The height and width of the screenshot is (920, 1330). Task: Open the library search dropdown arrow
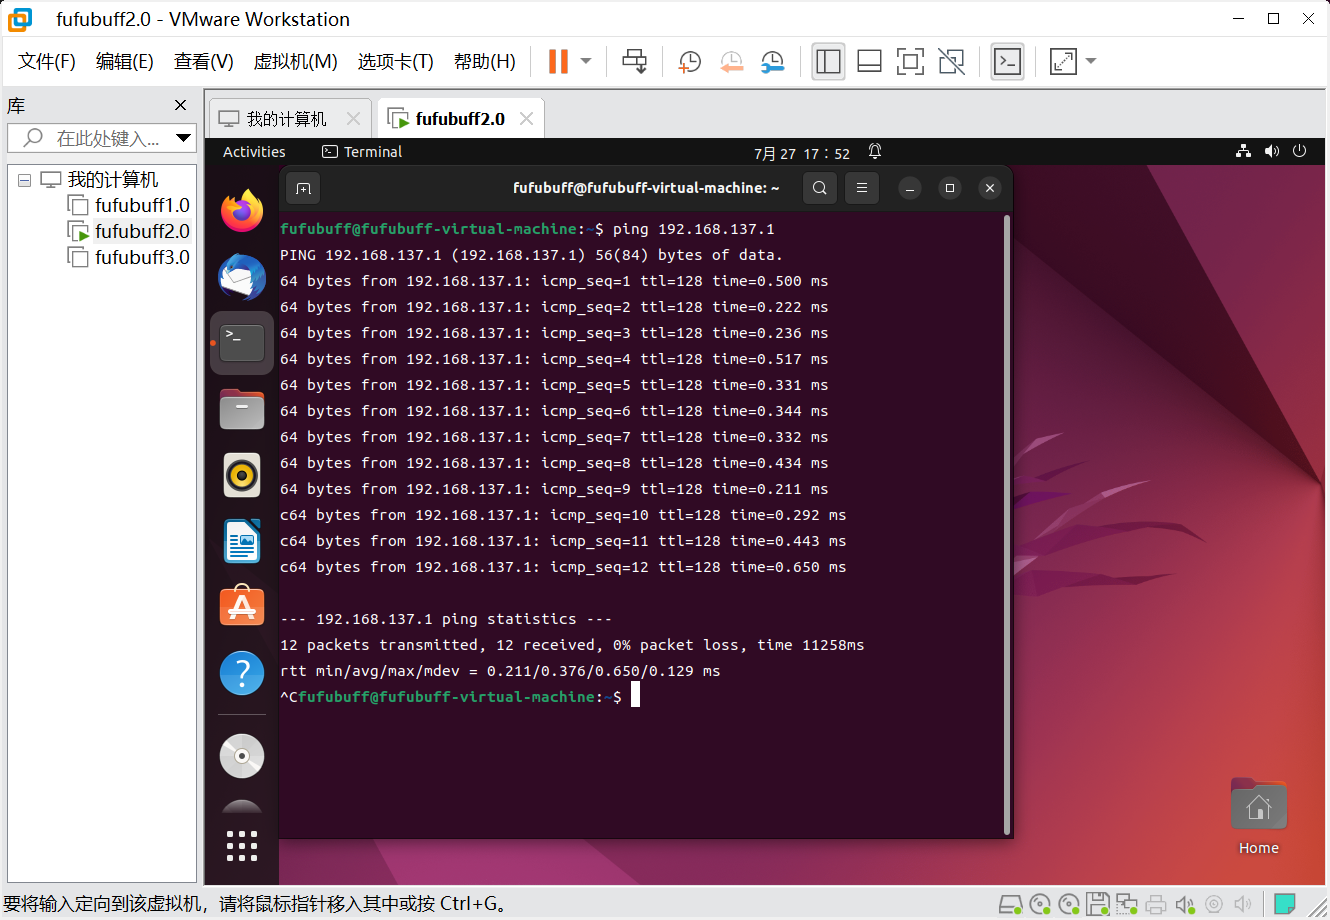coord(183,138)
